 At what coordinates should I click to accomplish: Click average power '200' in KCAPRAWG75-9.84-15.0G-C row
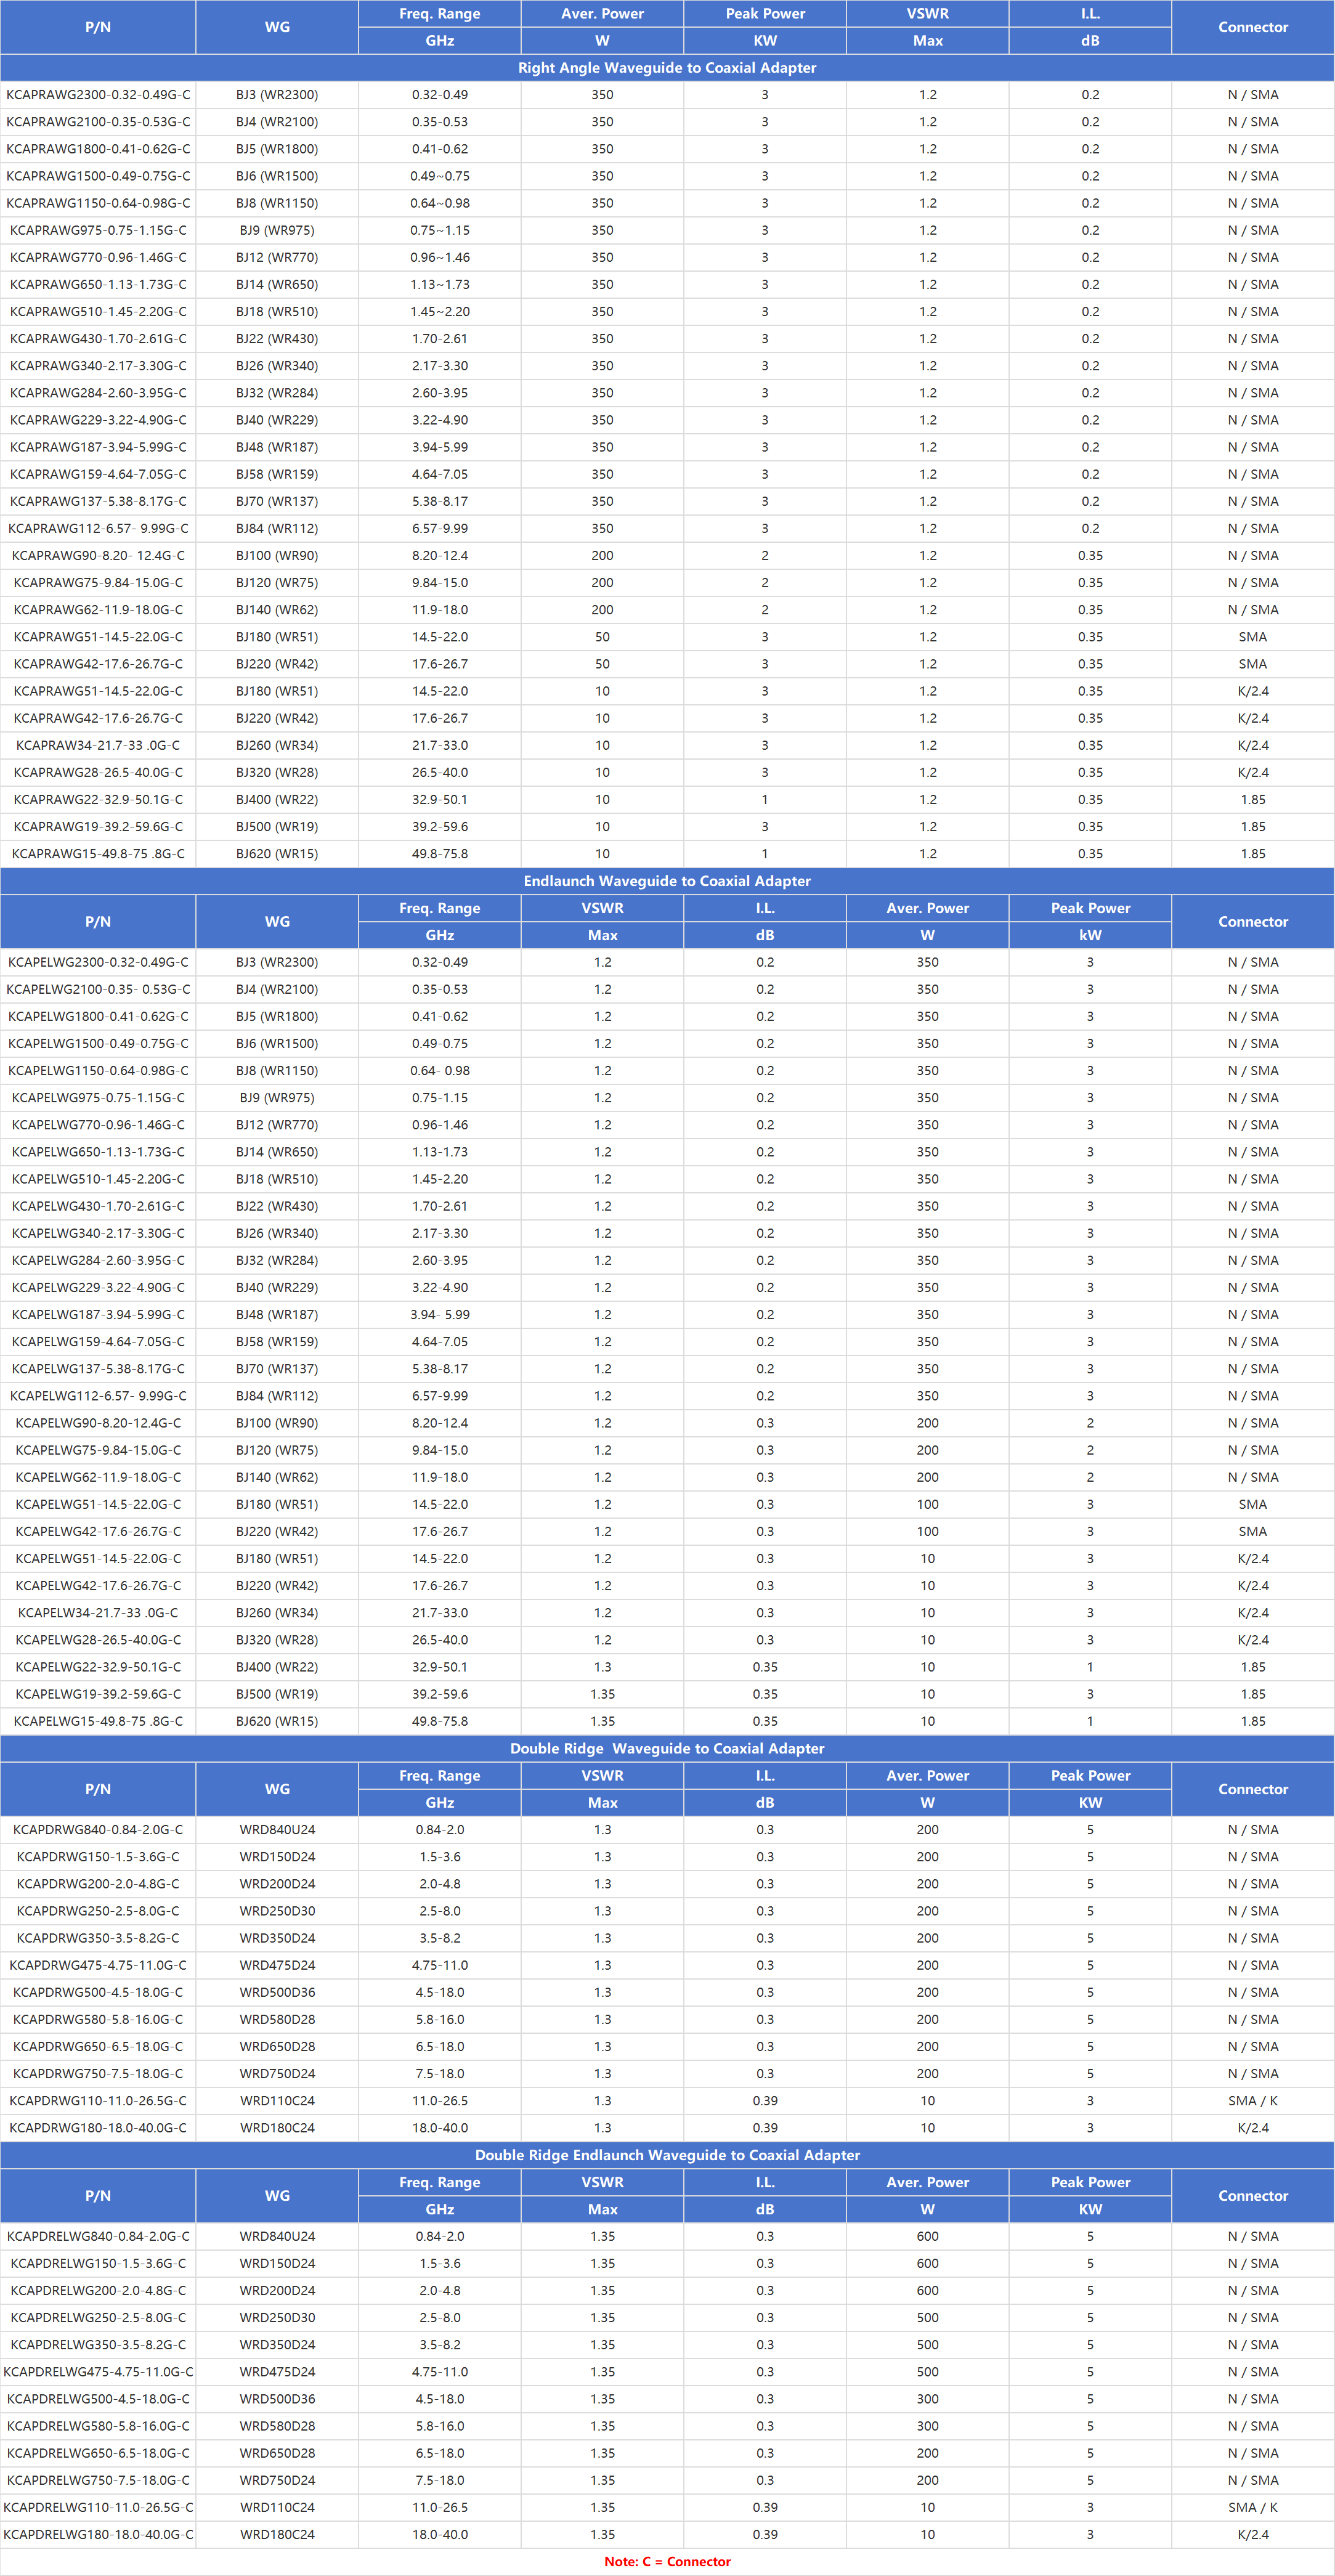pos(602,582)
